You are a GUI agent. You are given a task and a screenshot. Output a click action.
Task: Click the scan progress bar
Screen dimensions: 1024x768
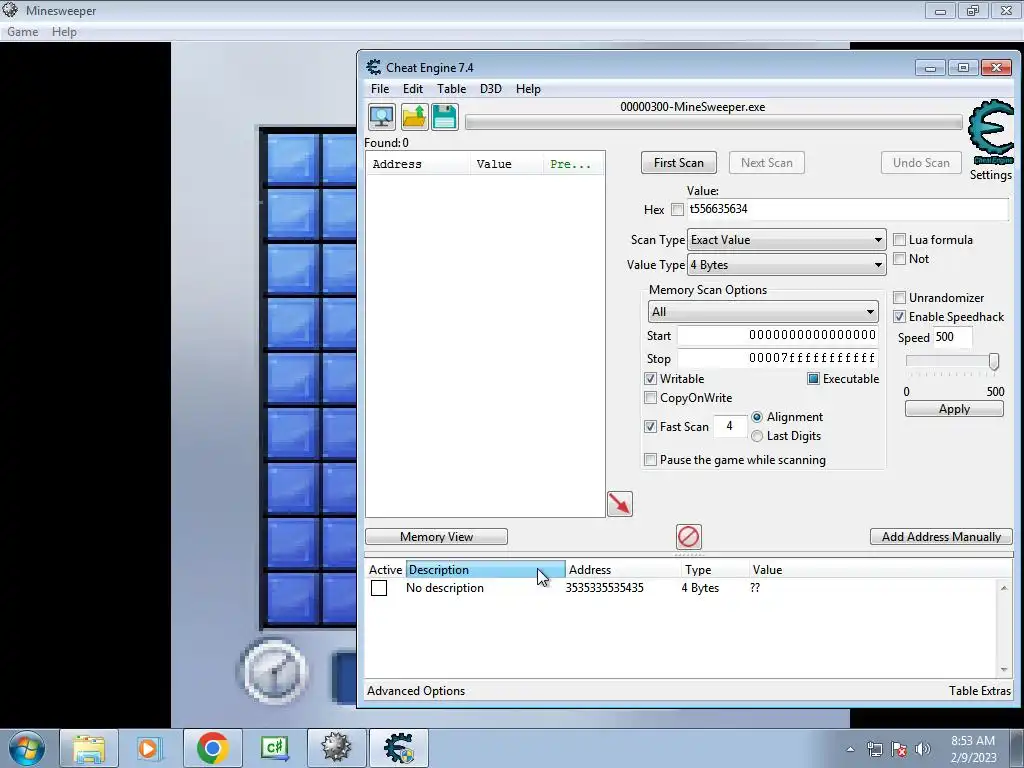tap(714, 122)
